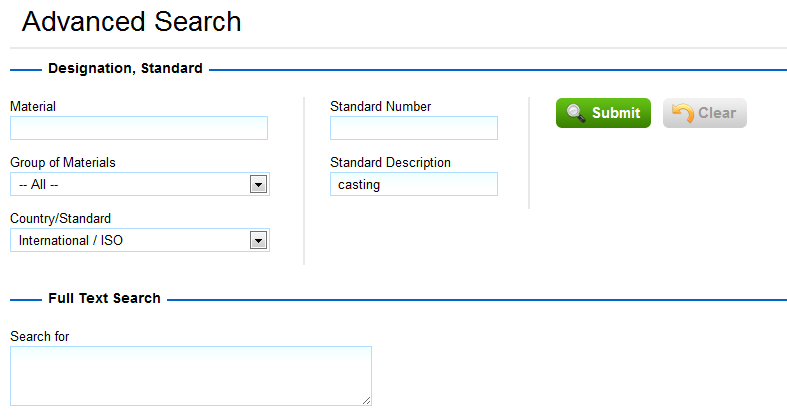The width and height of the screenshot is (787, 419).
Task: Click the 'Designation, Standard' section heading
Action: pyautogui.click(x=125, y=69)
